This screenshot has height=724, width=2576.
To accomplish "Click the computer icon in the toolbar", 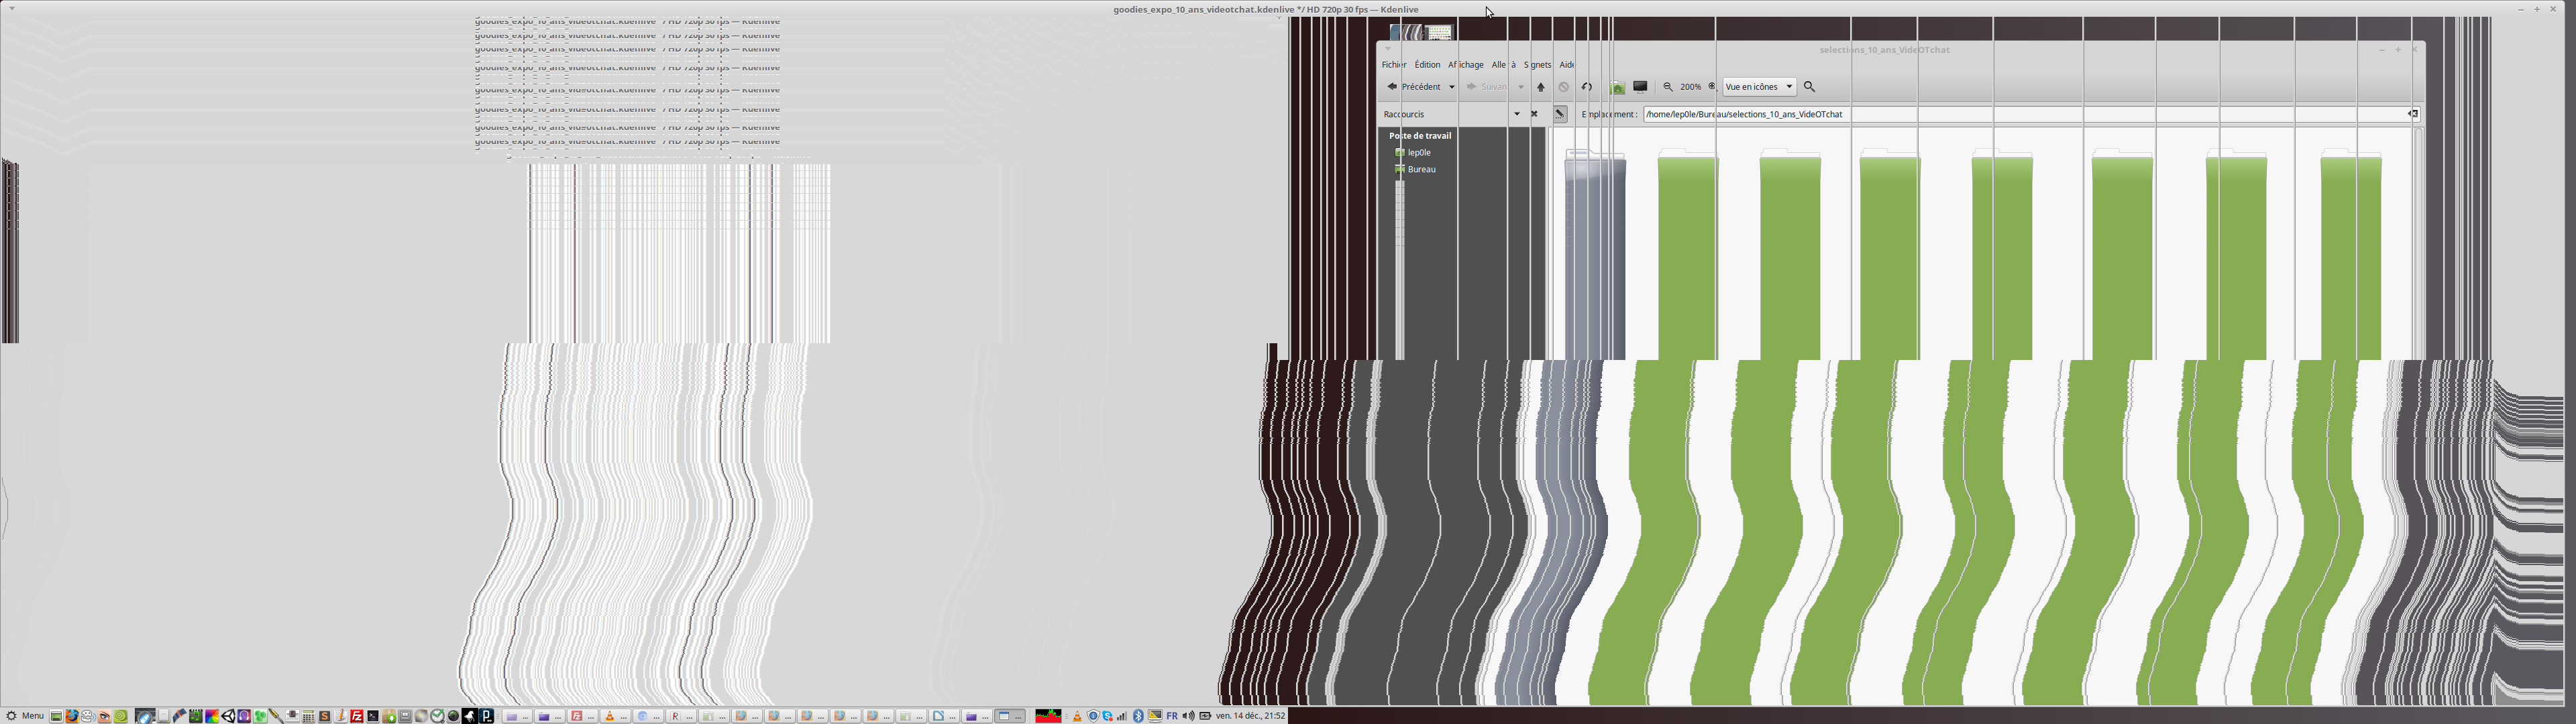I will tap(1640, 87).
